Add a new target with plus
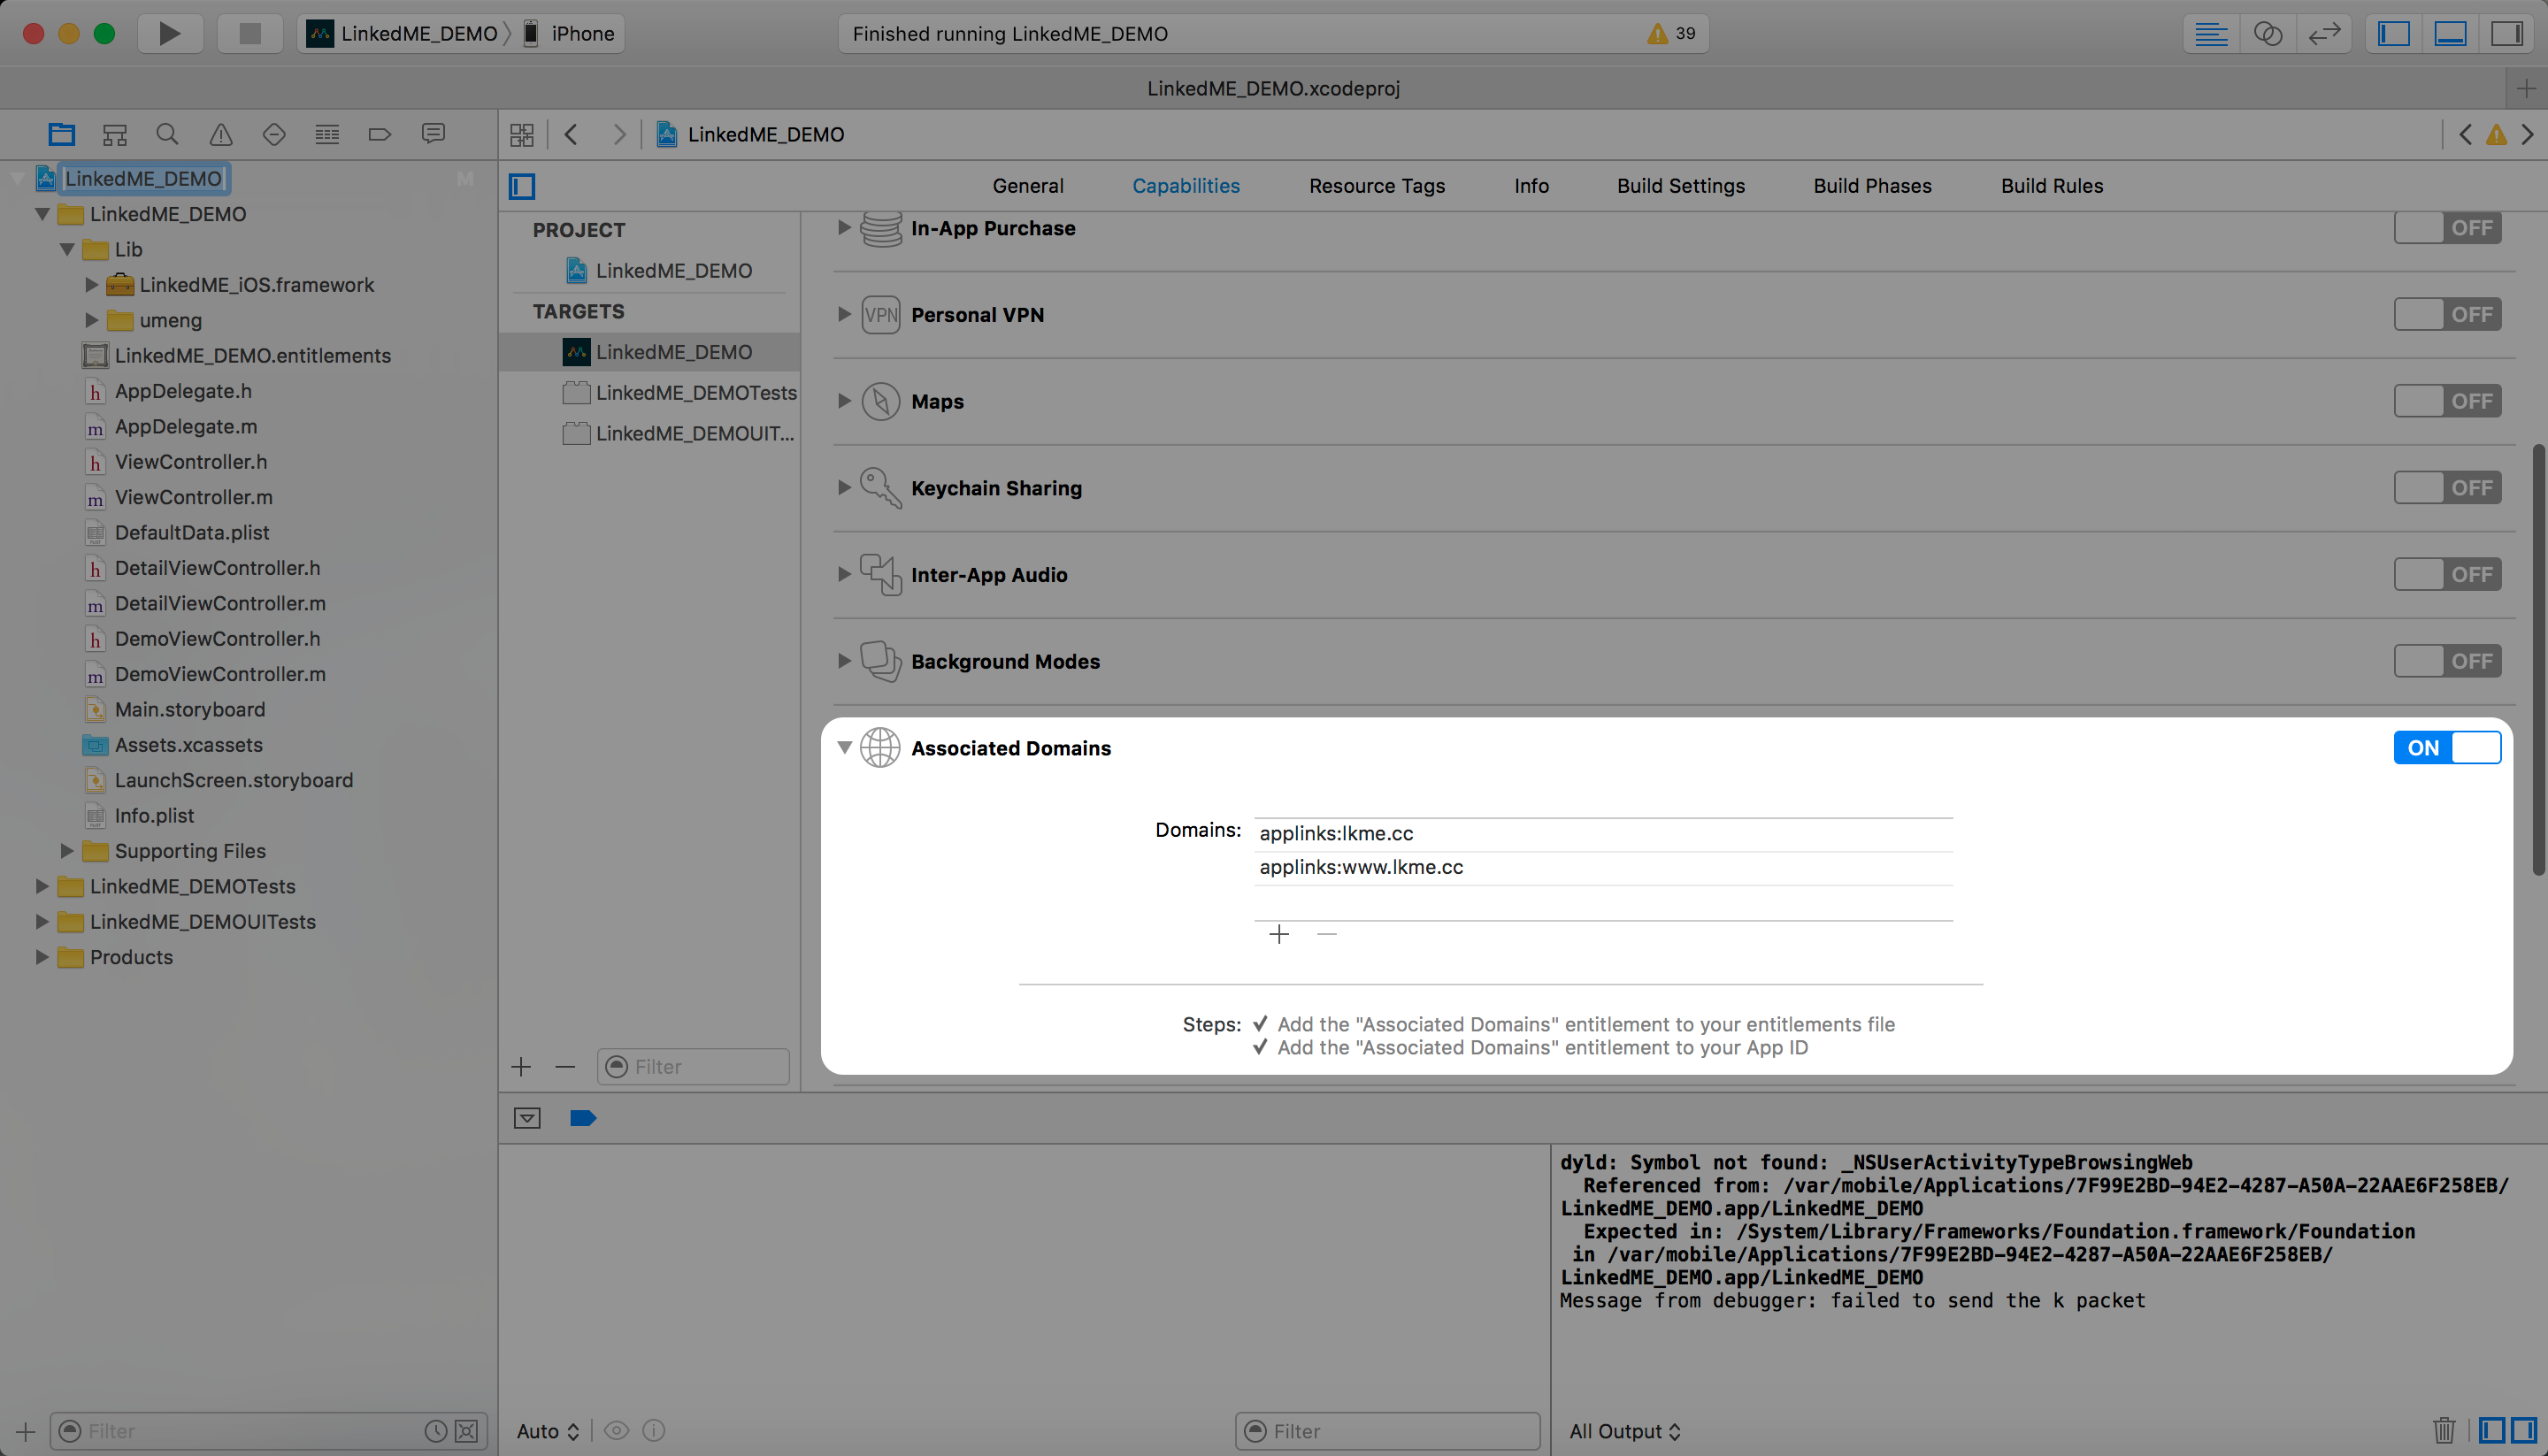This screenshot has height=1456, width=2548. point(521,1067)
